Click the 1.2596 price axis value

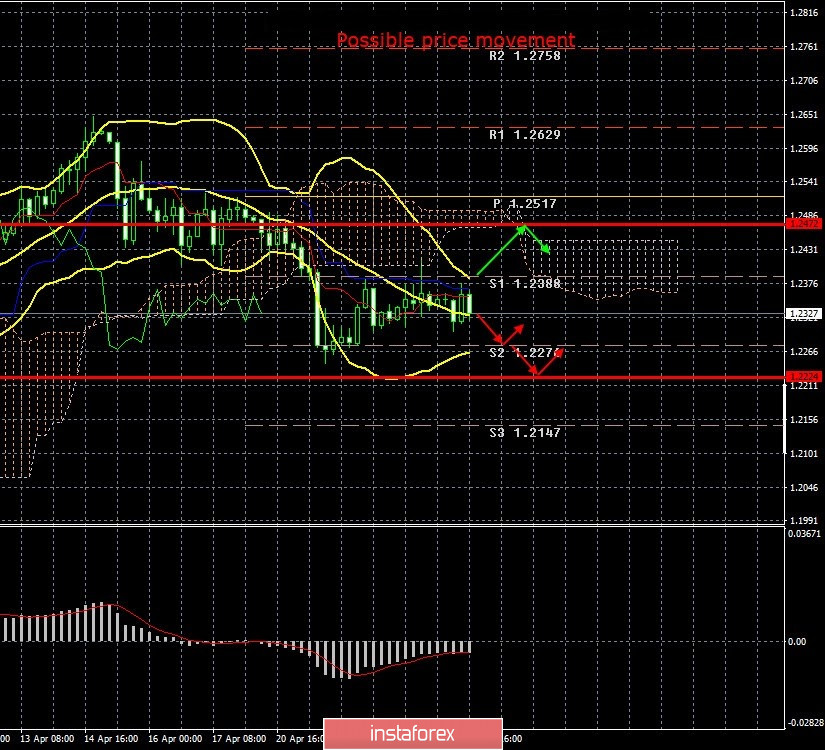coord(804,149)
